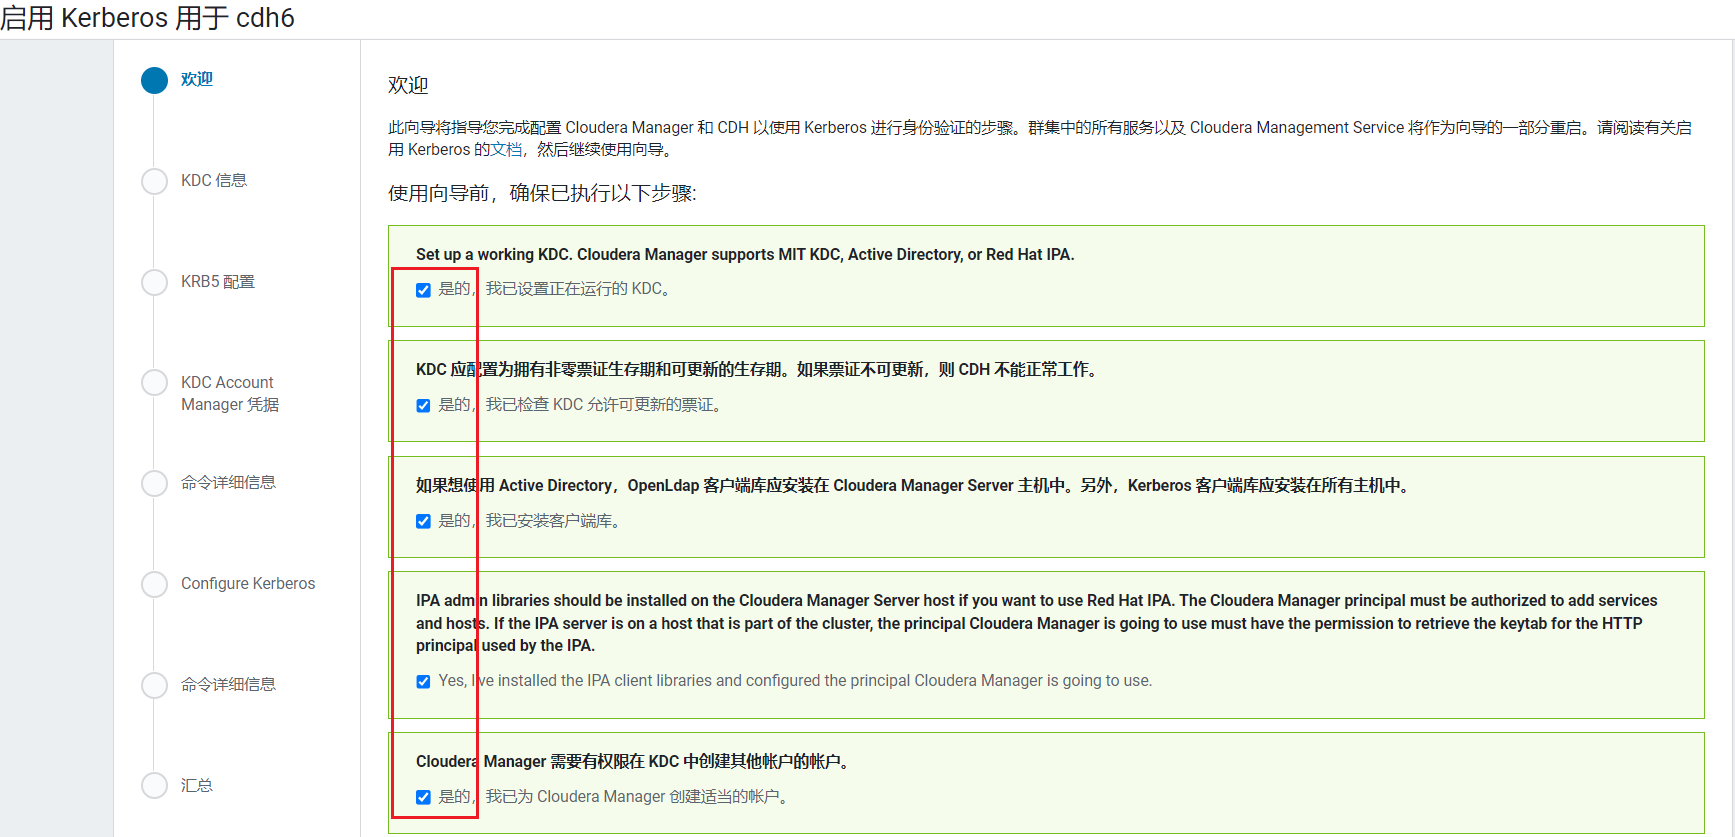Click the KDC 应配置为拥有非零票证生存期 heading
Screen dimensions: 1735x837
(x=759, y=369)
